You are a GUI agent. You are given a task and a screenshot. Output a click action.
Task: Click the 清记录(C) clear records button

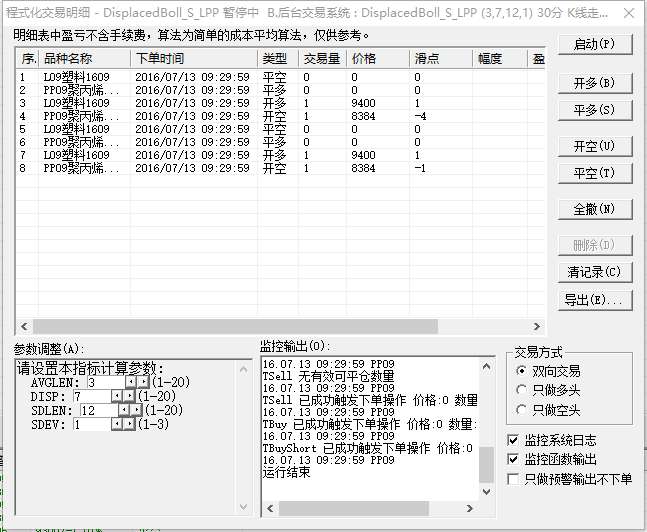tap(594, 272)
